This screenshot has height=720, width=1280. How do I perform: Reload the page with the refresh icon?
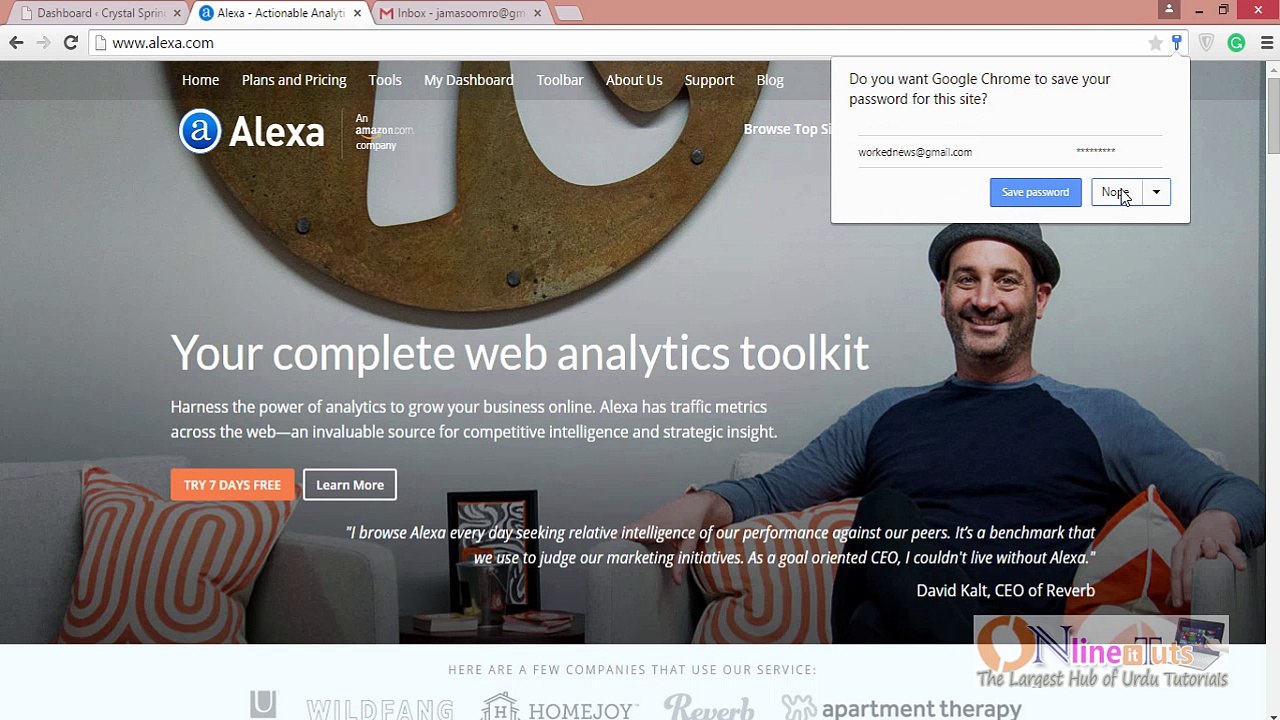(x=71, y=43)
